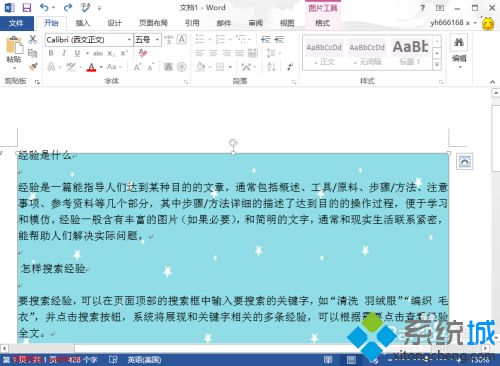Screen dimensions: 500x366
Task: Switch to the 设计 (Design) tab
Action: tap(114, 23)
